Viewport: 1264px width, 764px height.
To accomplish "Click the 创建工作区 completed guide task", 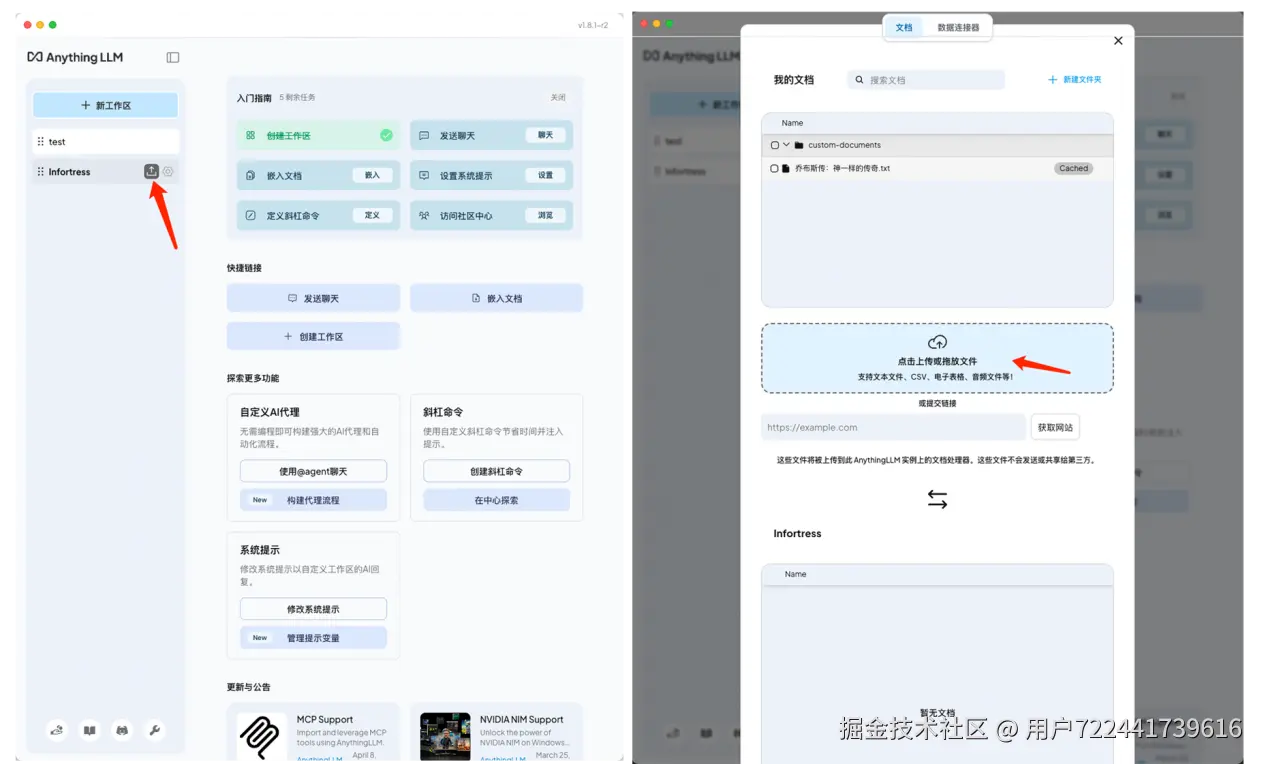I will tap(318, 135).
